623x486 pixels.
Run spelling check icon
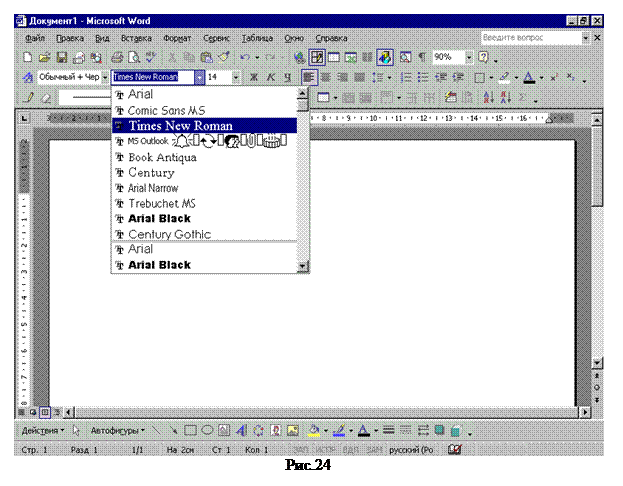(151, 58)
